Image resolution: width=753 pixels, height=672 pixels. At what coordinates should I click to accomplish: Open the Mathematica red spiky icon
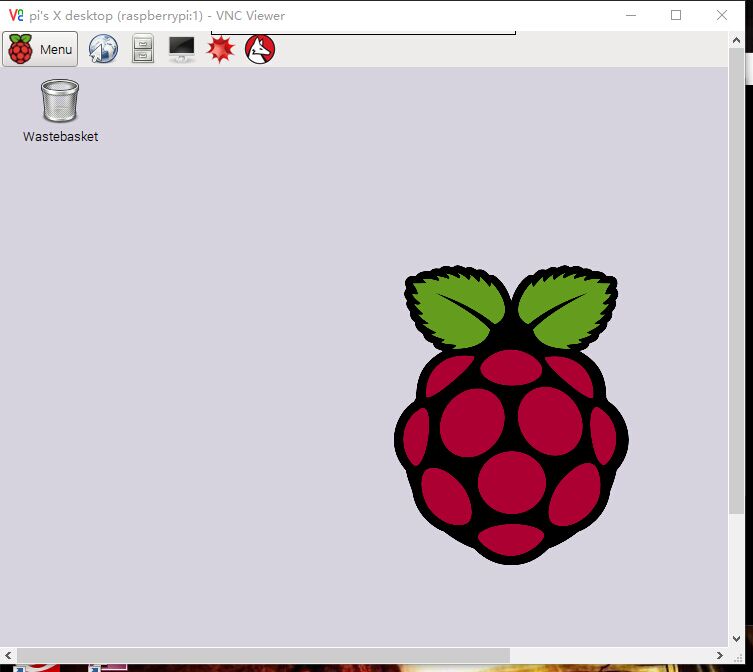point(220,49)
